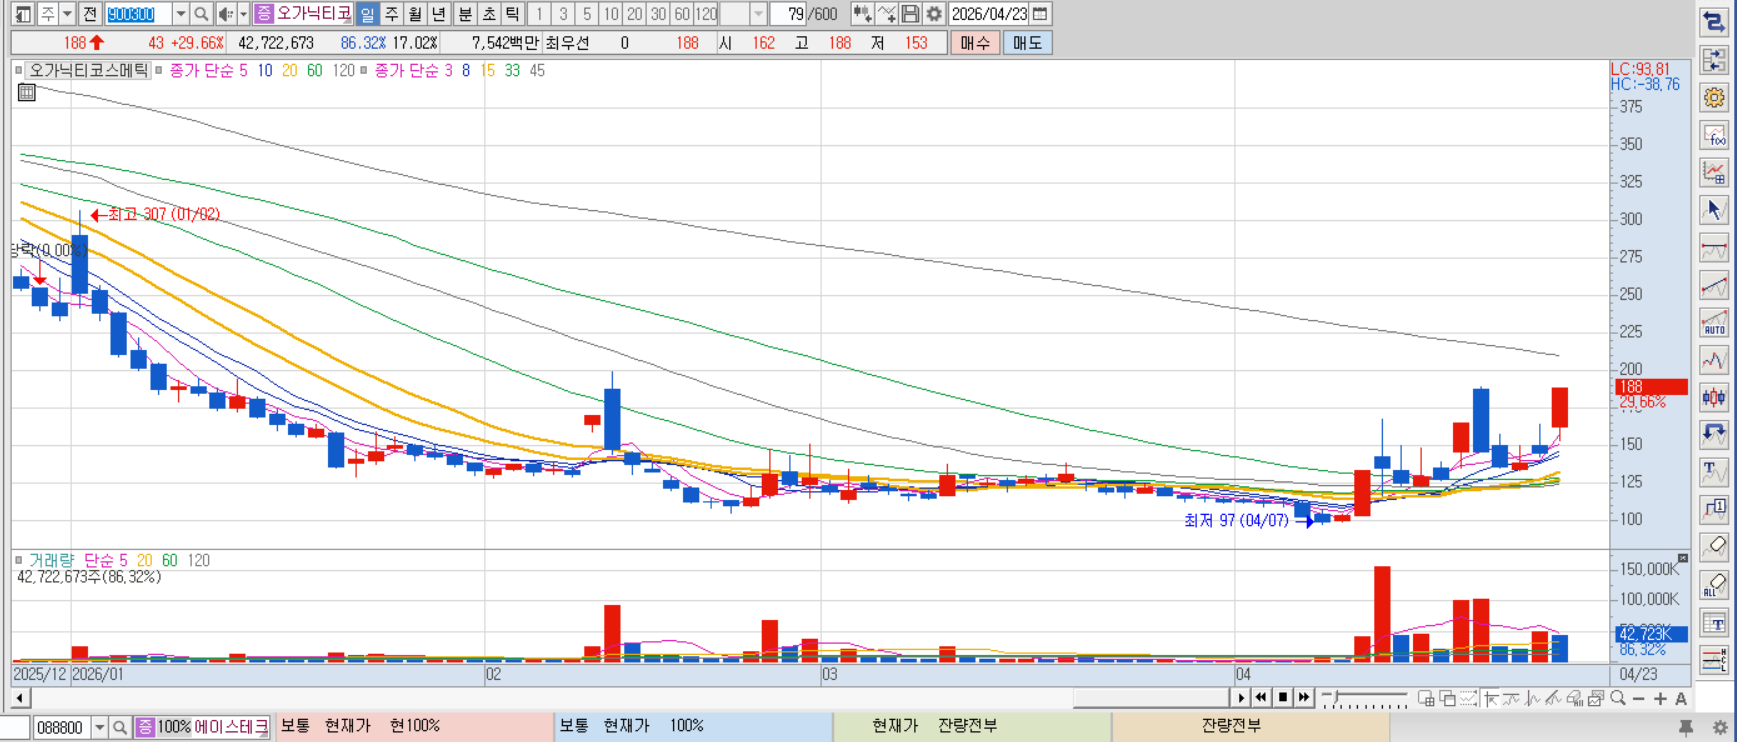The image size is (1737, 742).
Task: Click the pin icon at bottom right
Action: (x=1686, y=727)
